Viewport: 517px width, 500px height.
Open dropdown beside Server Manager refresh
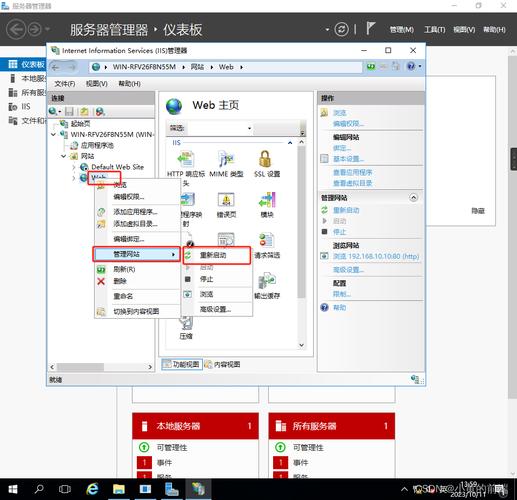pos(327,29)
